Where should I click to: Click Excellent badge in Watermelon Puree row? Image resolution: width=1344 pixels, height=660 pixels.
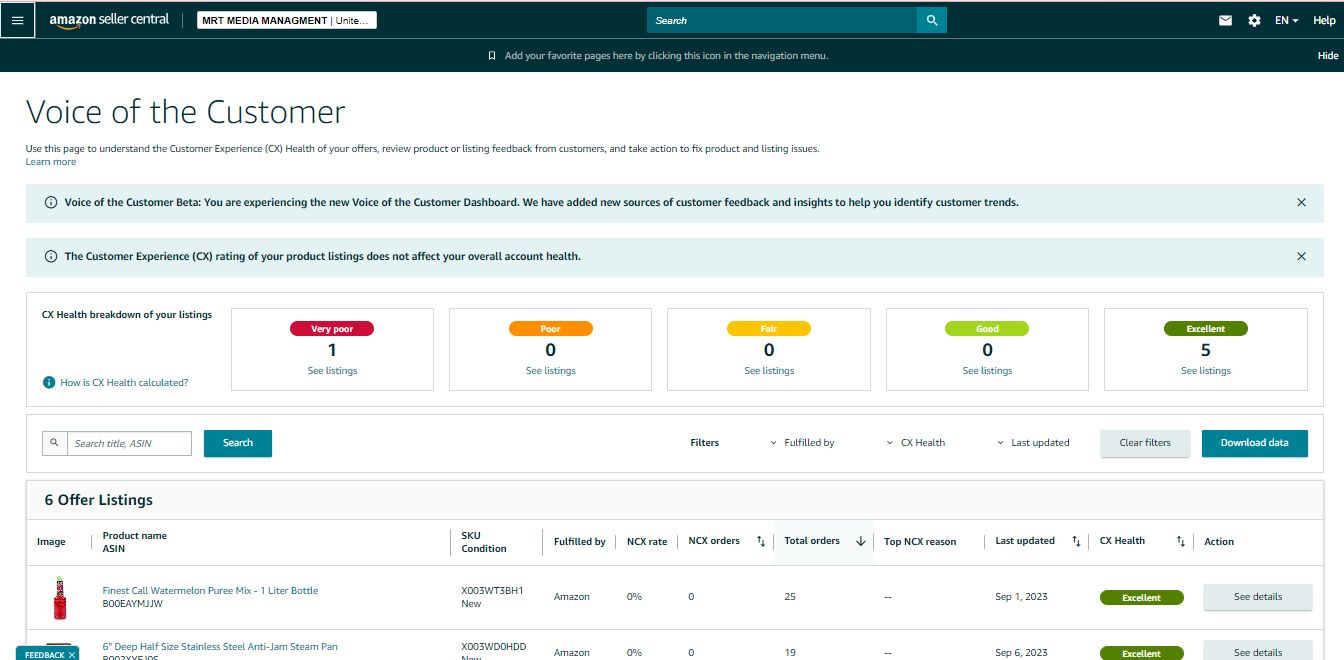[1141, 598]
